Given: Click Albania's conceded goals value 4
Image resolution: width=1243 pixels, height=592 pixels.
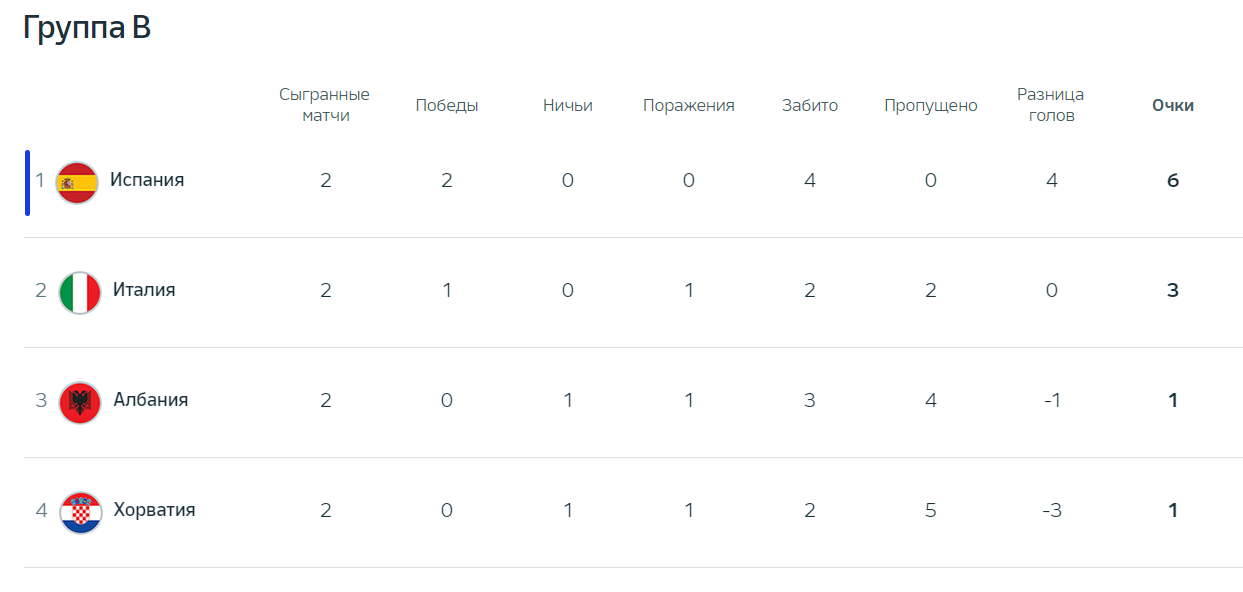Looking at the screenshot, I should click(x=931, y=401).
